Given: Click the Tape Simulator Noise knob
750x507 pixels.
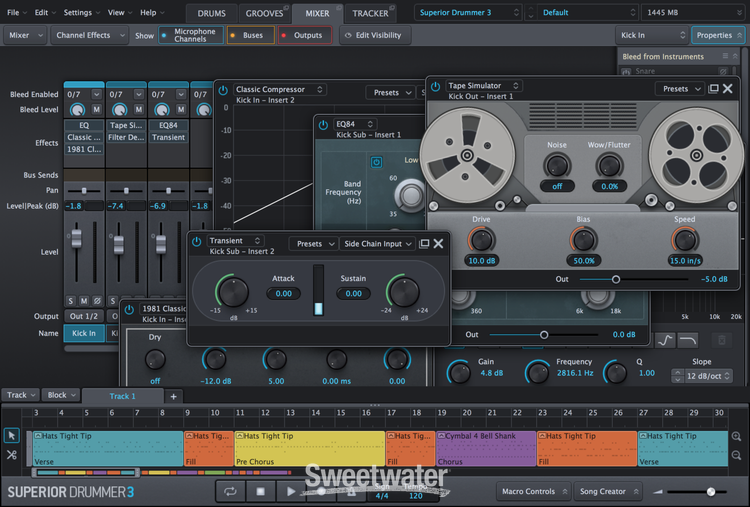Looking at the screenshot, I should pyautogui.click(x=557, y=166).
